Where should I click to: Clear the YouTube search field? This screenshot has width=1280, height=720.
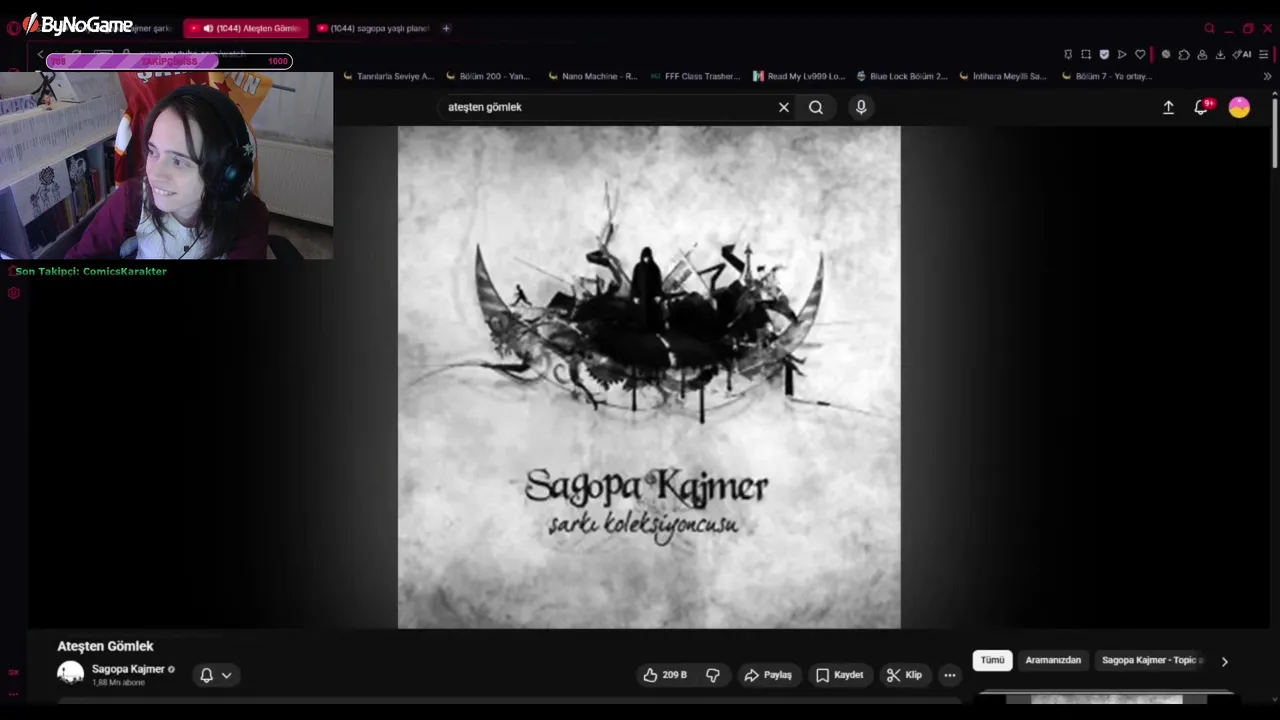click(784, 107)
